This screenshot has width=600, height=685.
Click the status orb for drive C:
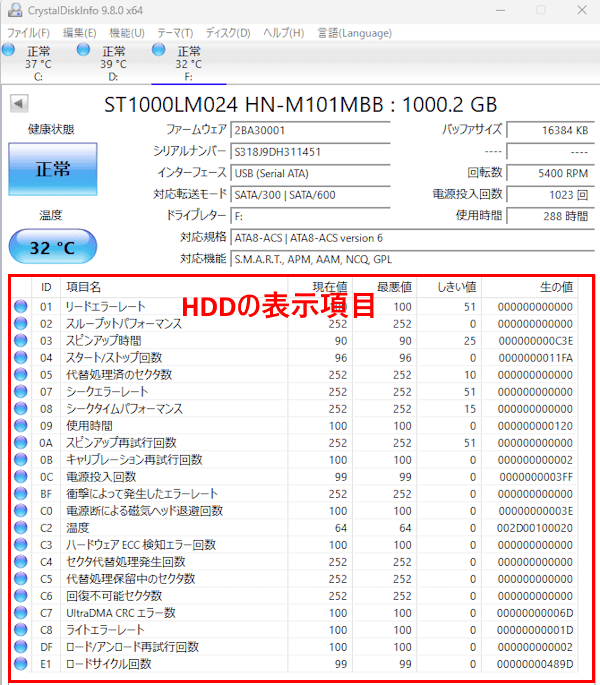8,50
